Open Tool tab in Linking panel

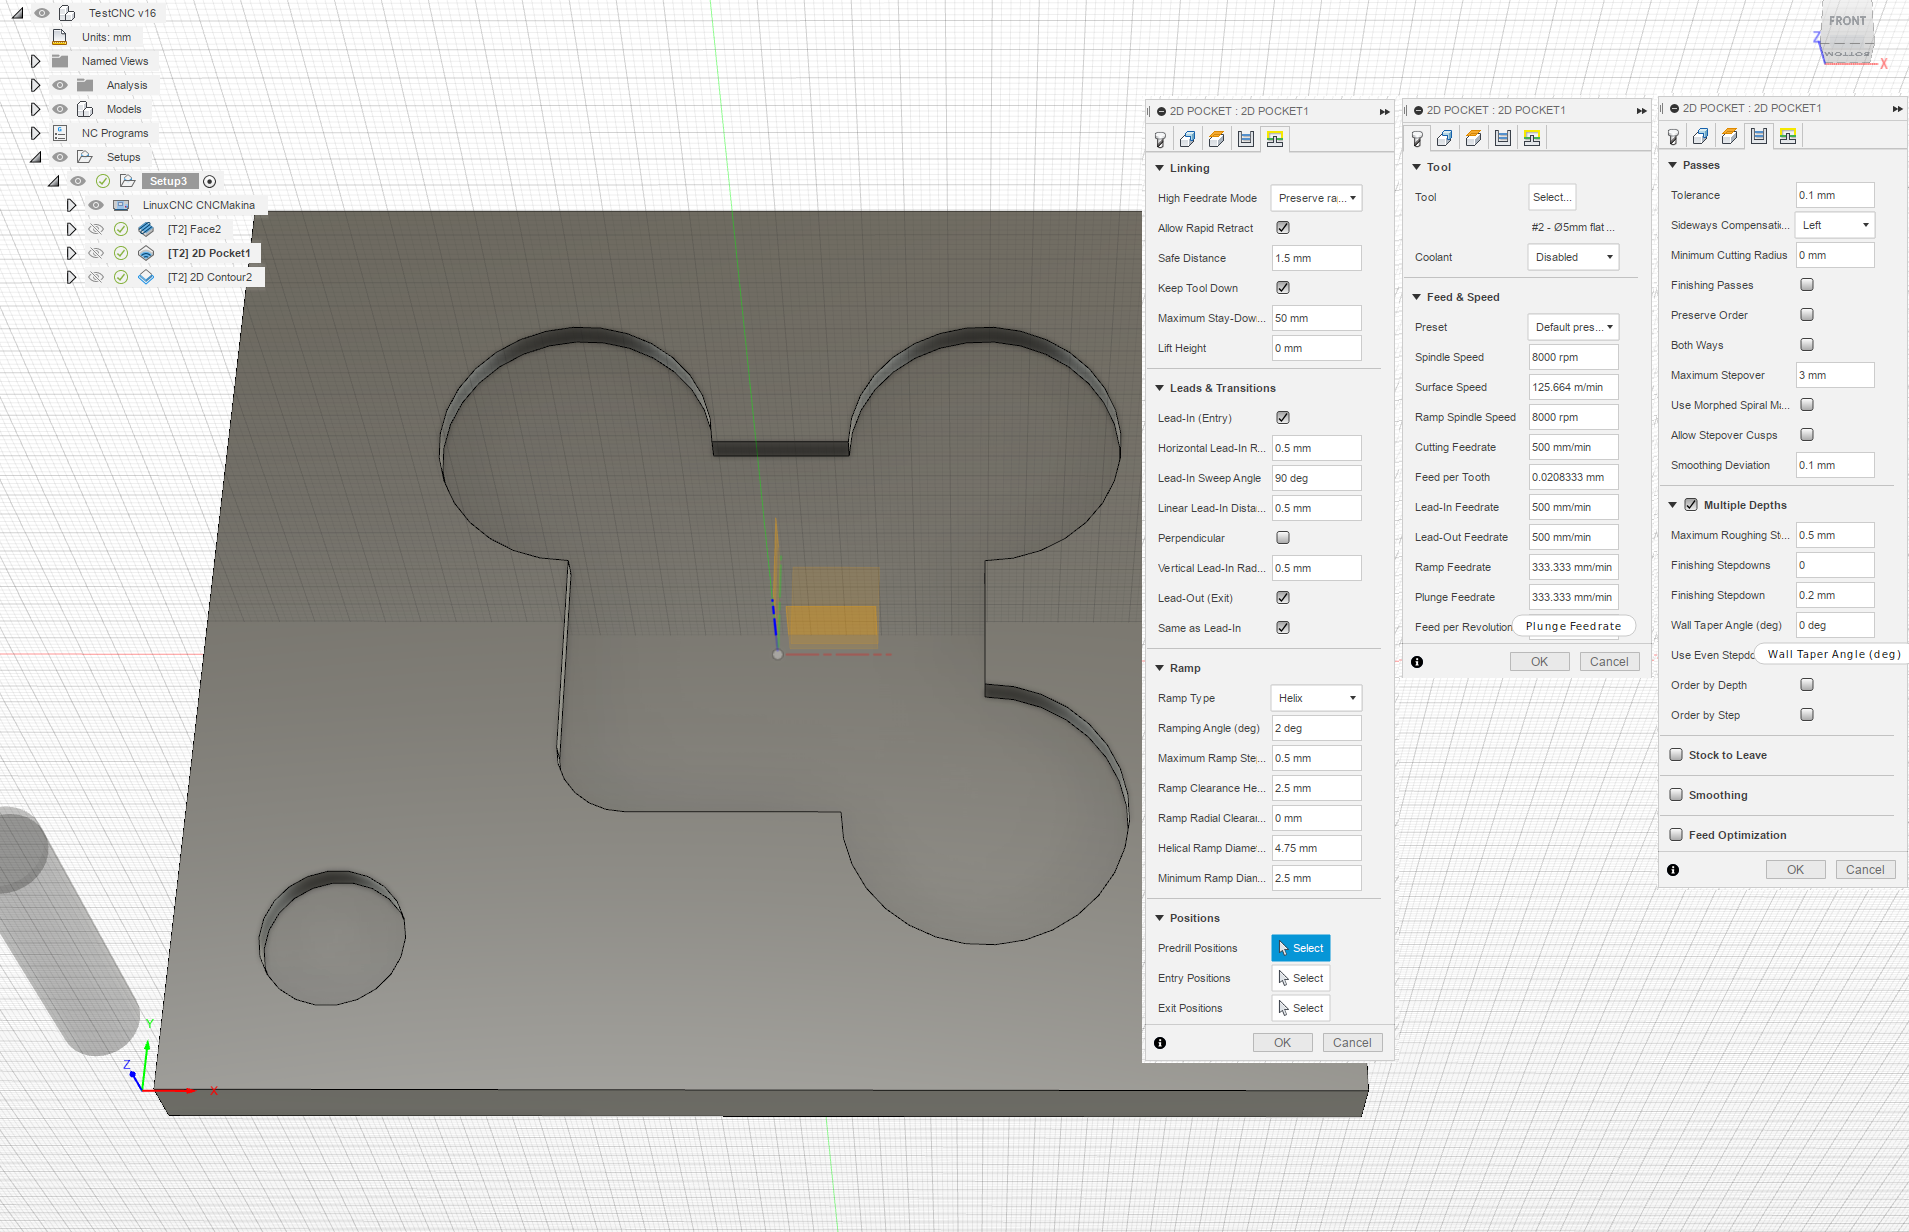coord(1160,139)
